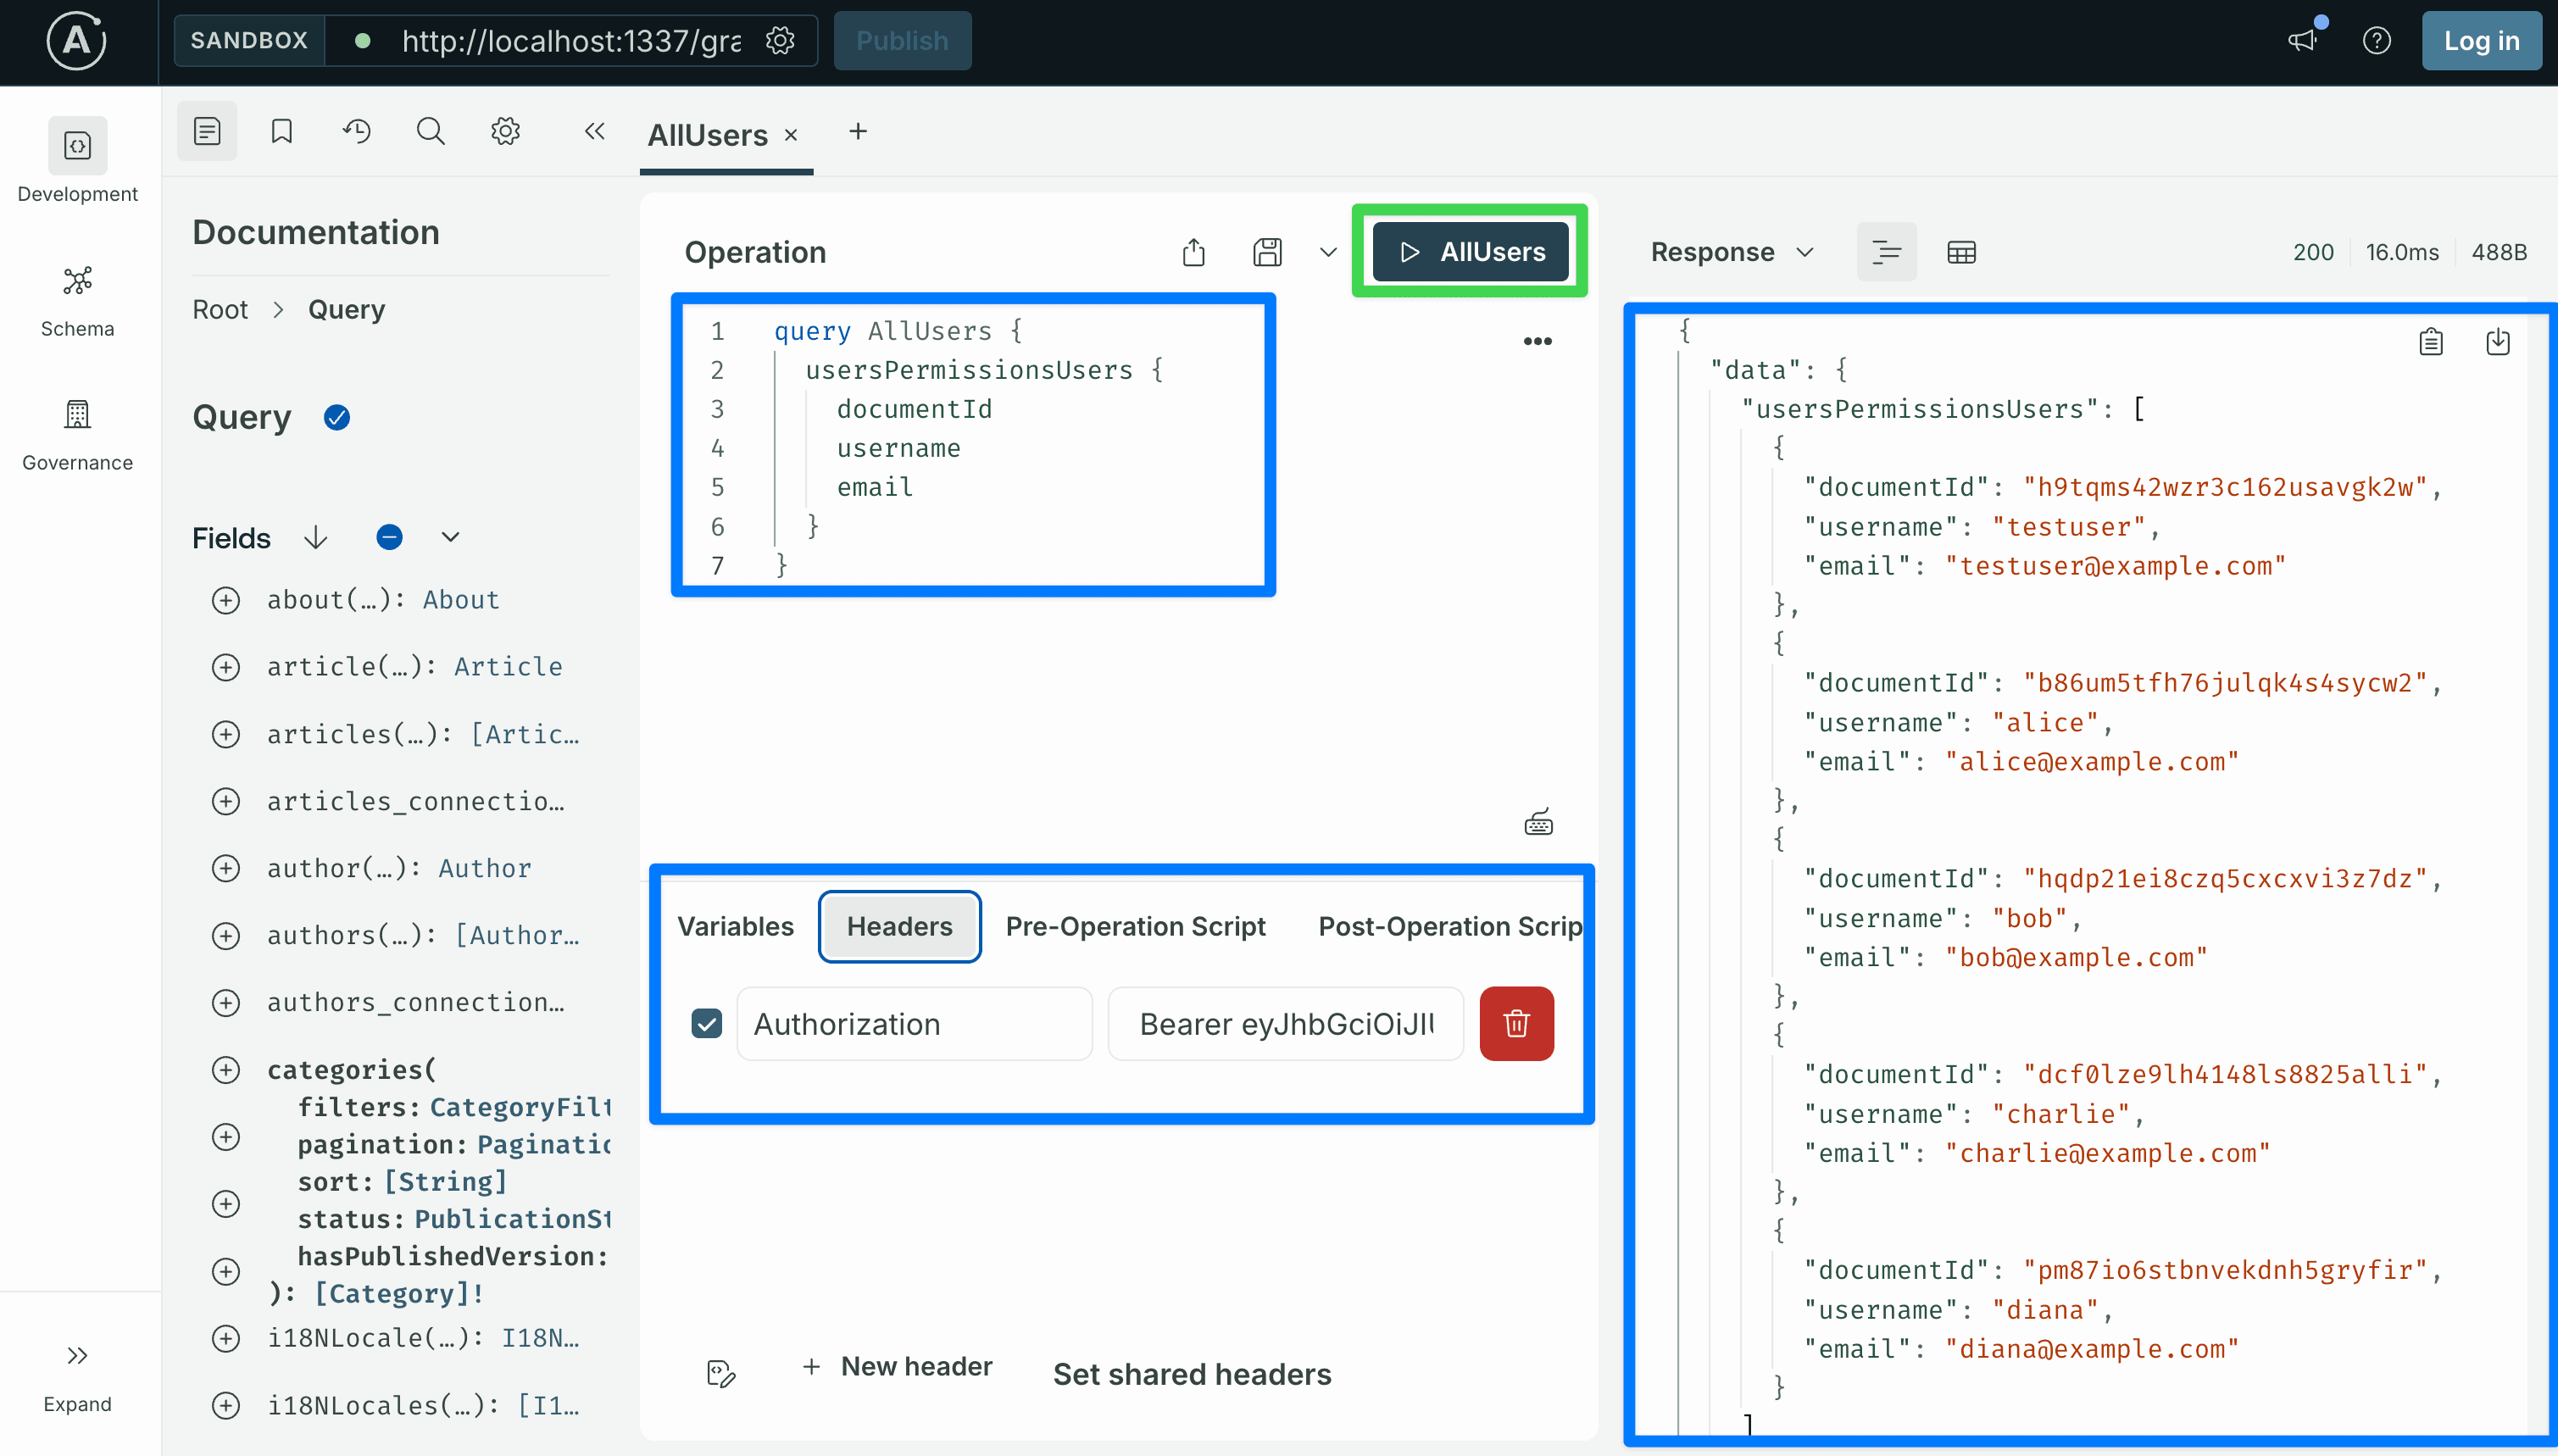Add the i18NLocales field to operation

(226, 1405)
